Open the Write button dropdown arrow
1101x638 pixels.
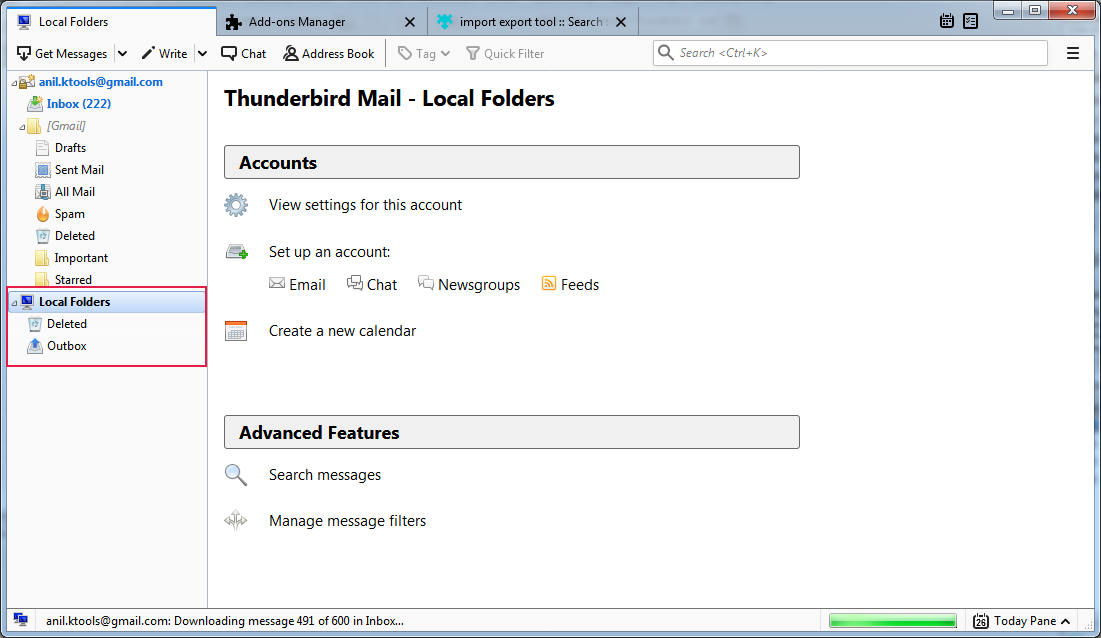pyautogui.click(x=202, y=53)
